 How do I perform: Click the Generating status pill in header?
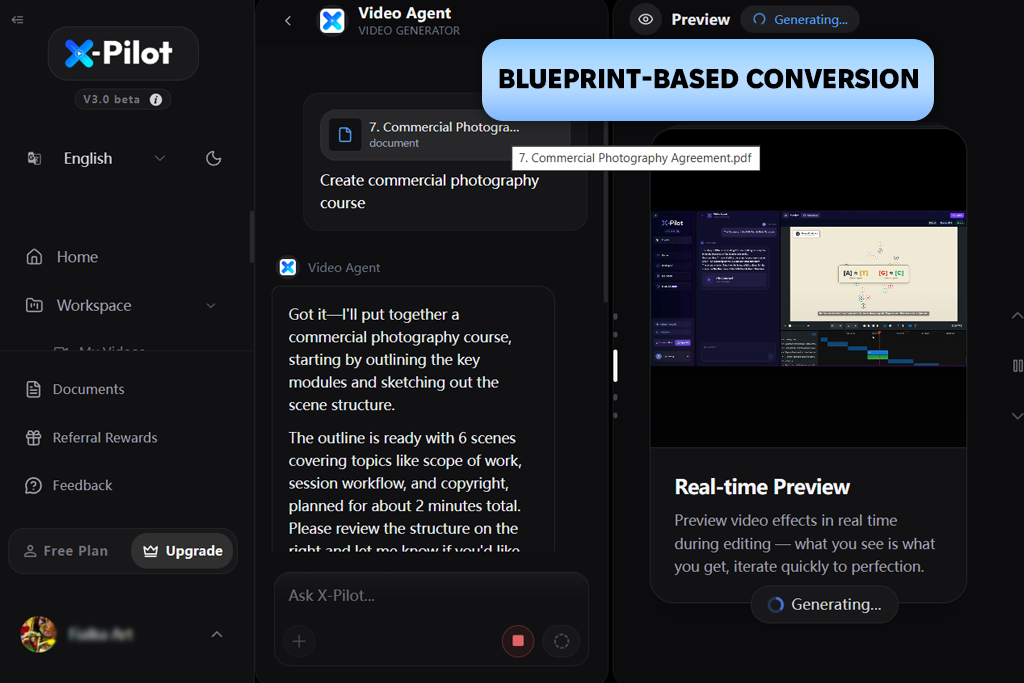tap(800, 20)
